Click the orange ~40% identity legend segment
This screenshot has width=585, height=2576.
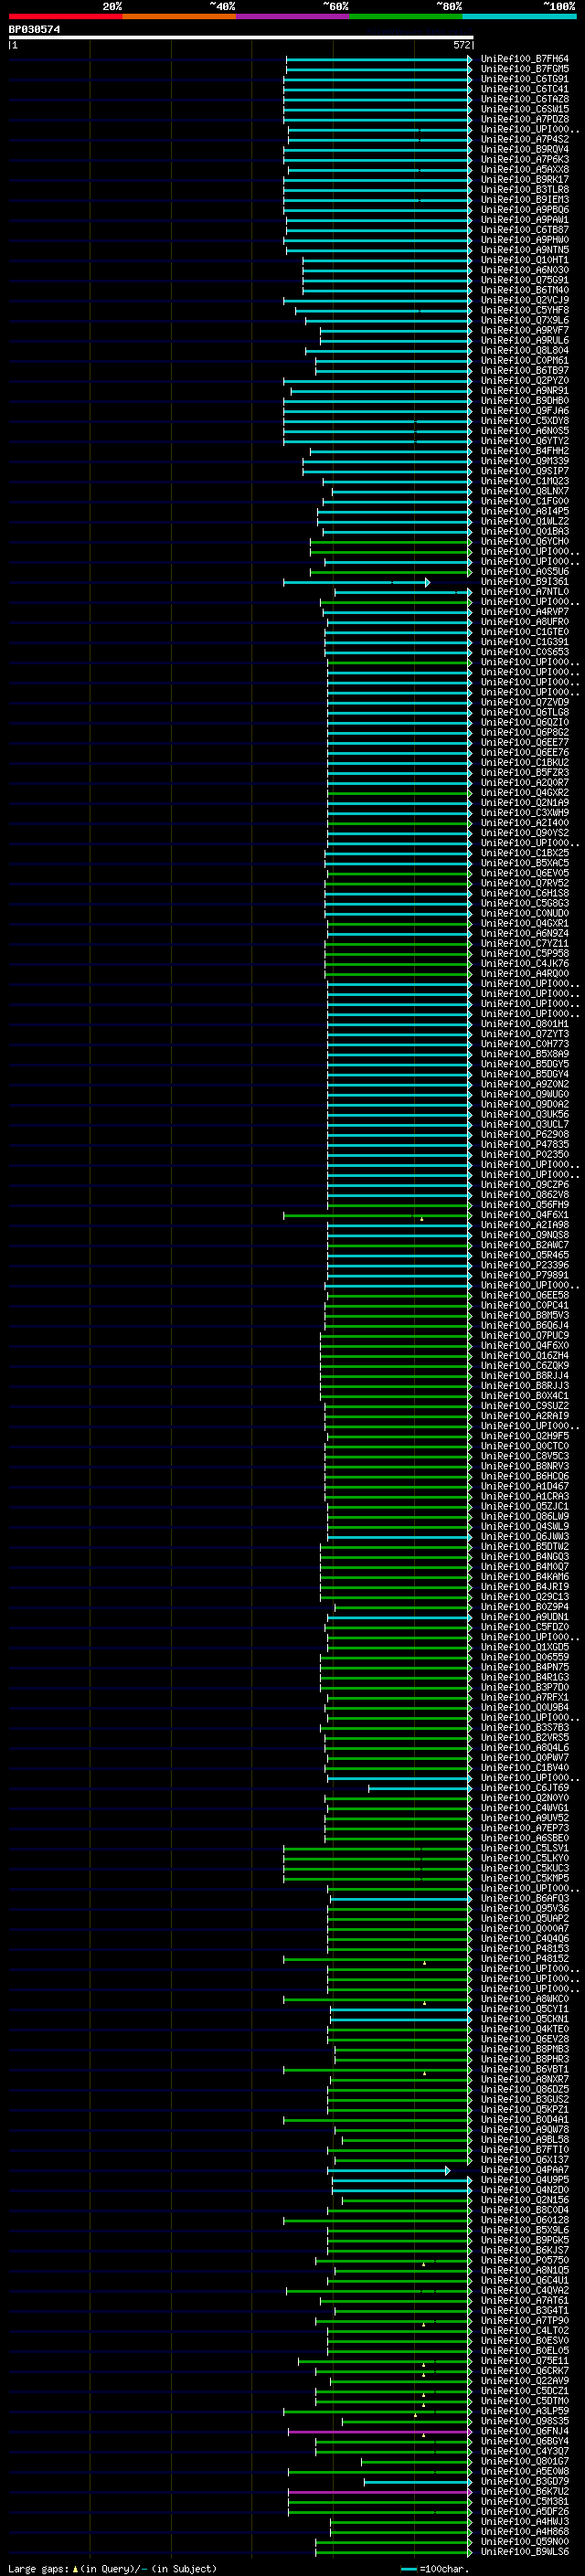coord(179,16)
